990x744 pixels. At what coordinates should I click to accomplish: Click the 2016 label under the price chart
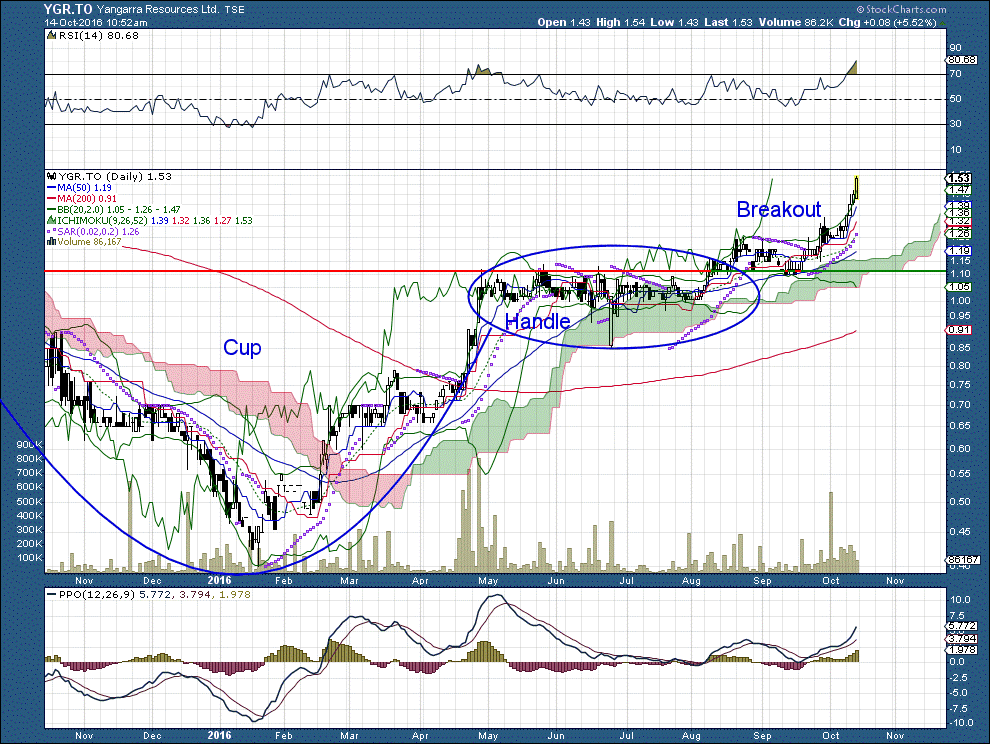pos(220,580)
